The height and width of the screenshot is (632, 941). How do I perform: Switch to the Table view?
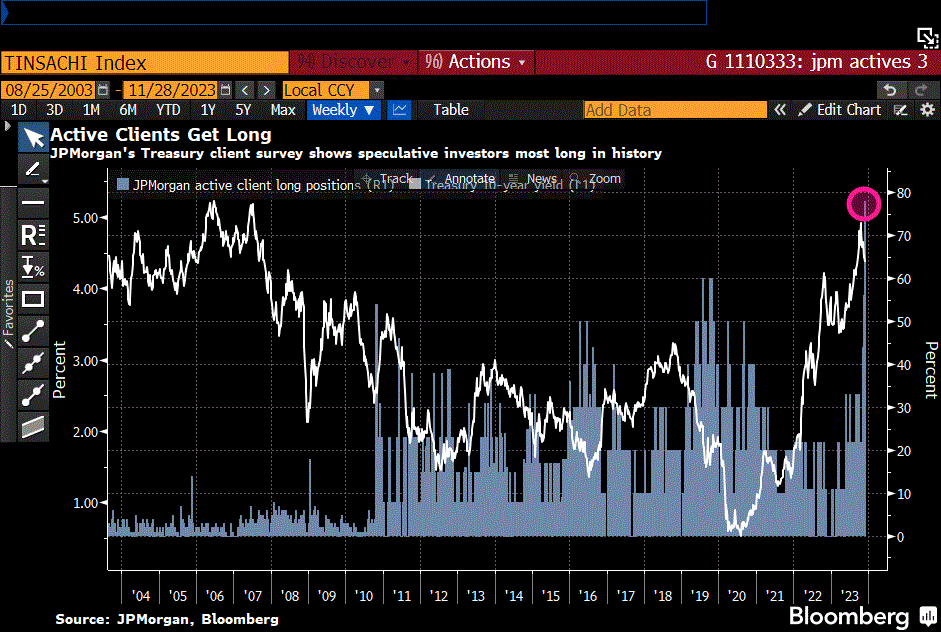click(451, 110)
